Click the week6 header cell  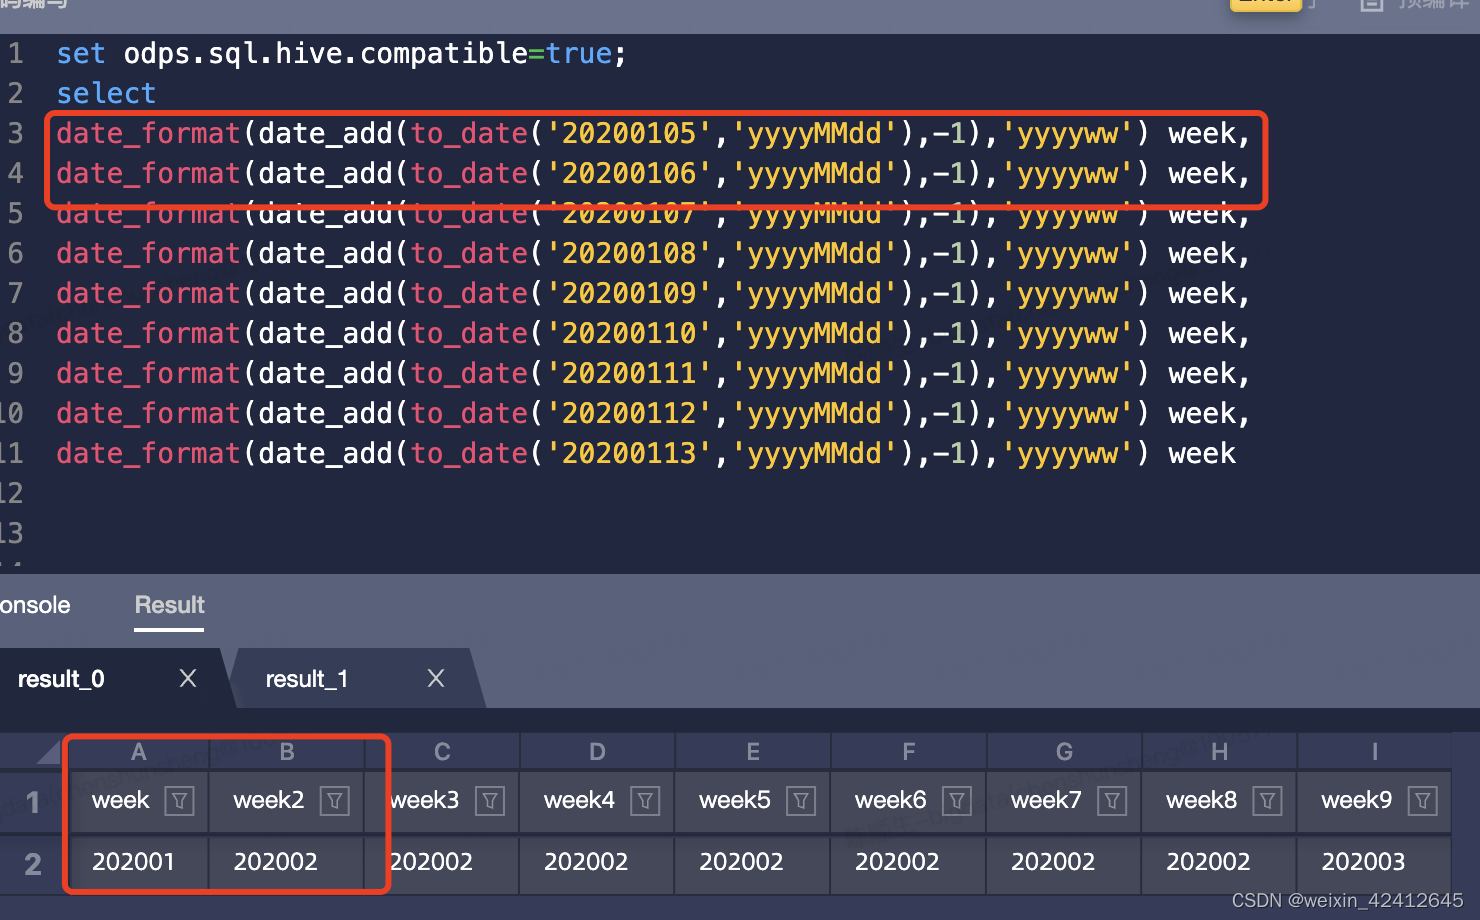[908, 801]
